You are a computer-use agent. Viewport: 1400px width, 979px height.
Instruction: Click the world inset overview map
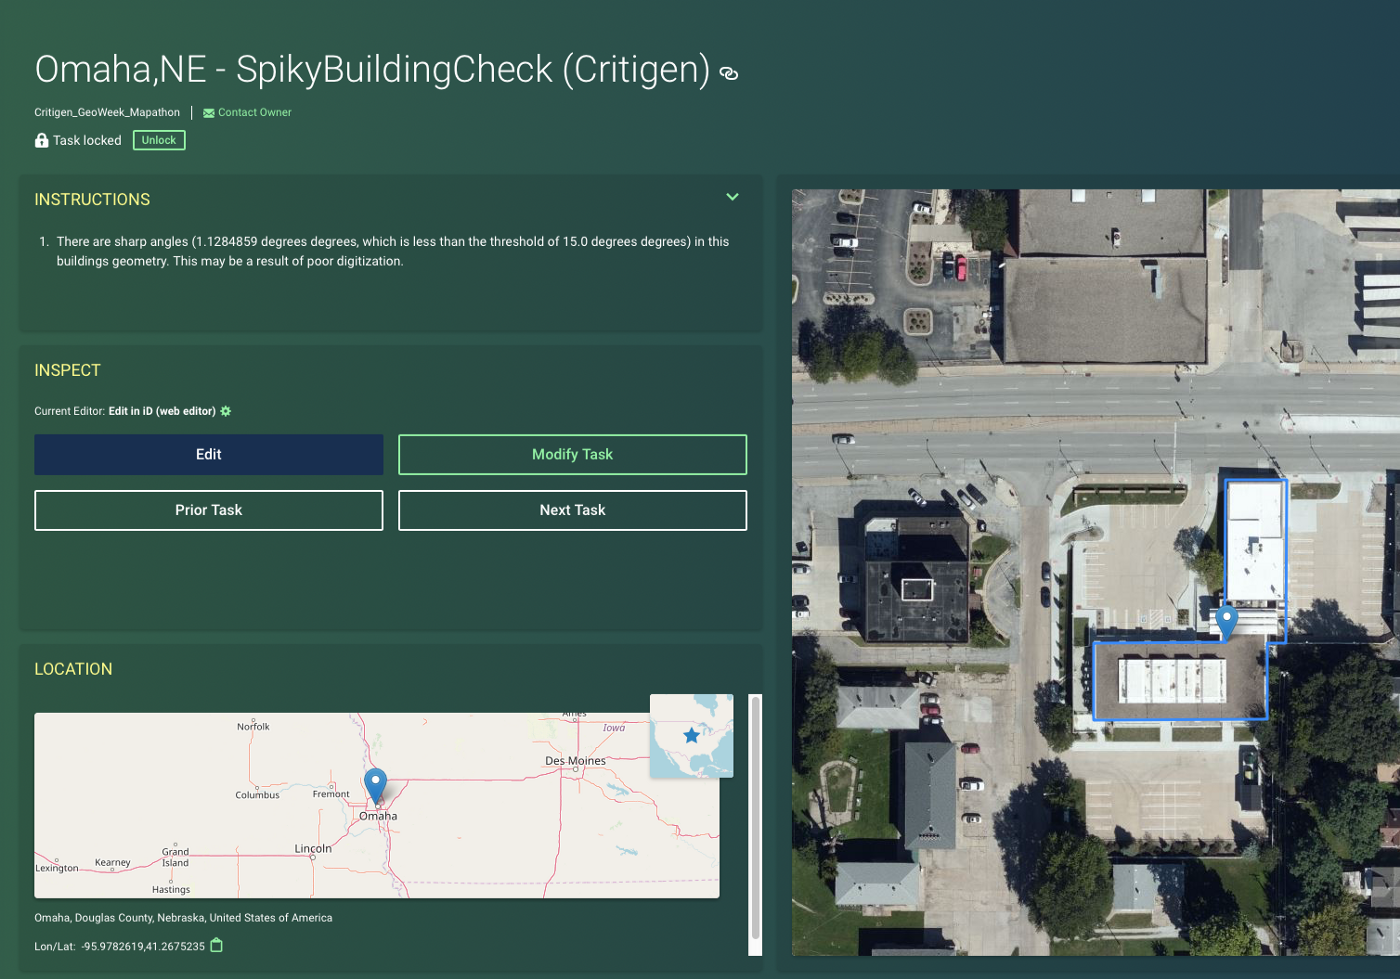click(691, 736)
